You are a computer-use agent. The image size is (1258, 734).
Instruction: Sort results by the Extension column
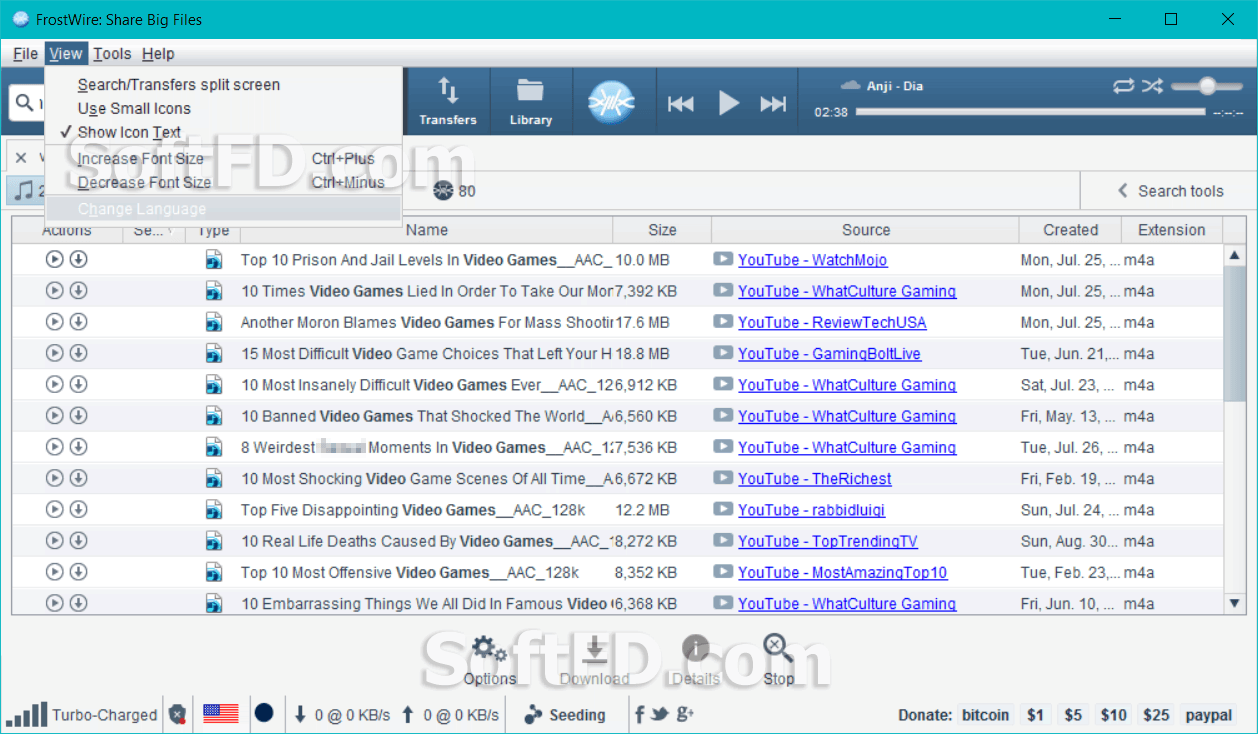(1172, 230)
